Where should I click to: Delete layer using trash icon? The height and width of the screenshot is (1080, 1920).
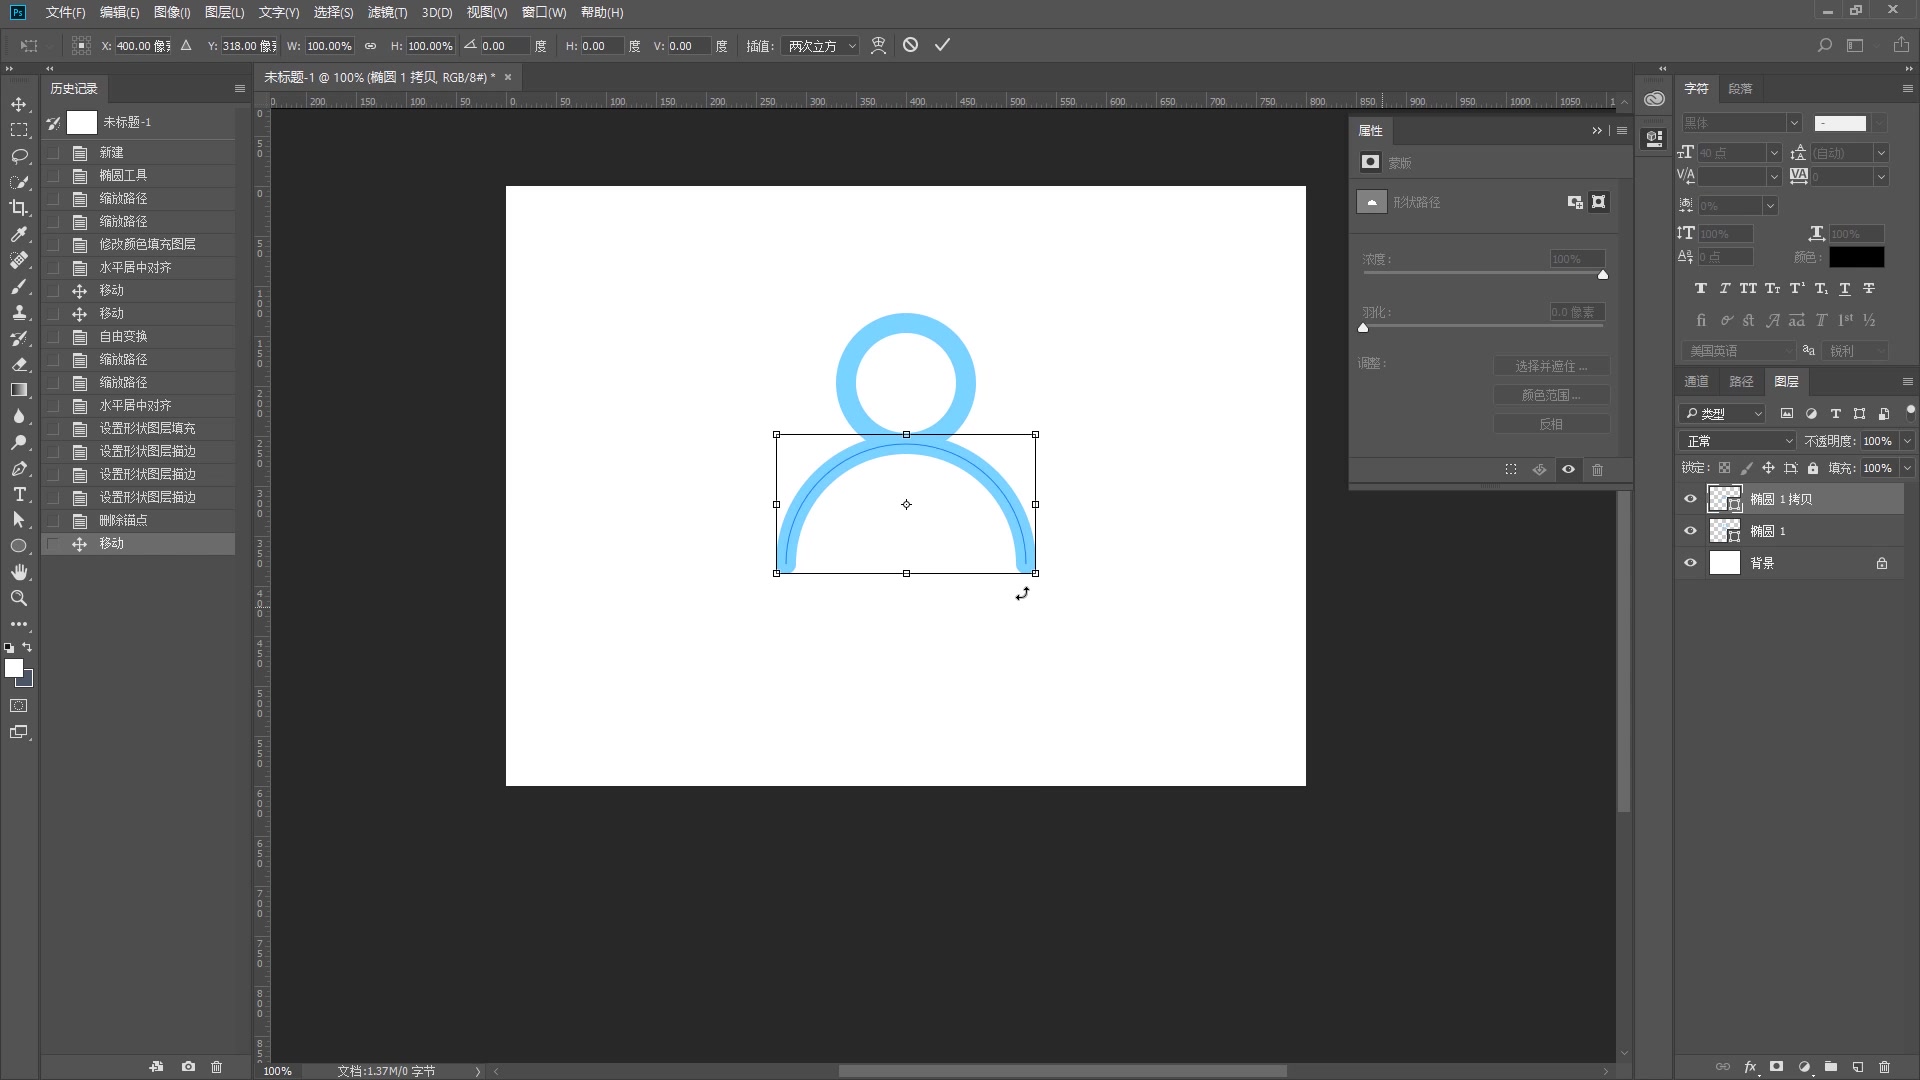coord(1884,1067)
